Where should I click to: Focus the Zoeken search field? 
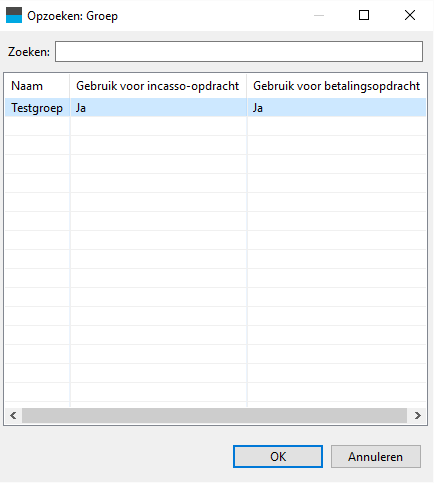pyautogui.click(x=239, y=52)
